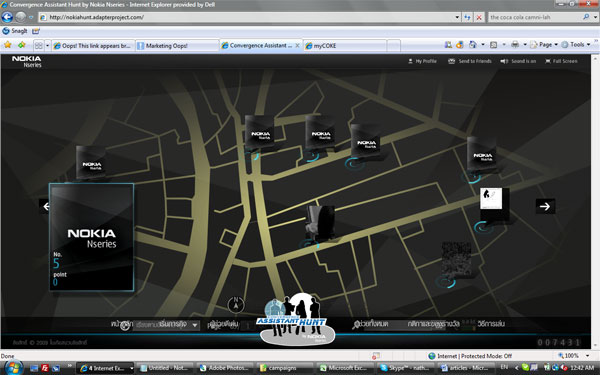Viewport: 600px width, 375px height.
Task: Click the search box with coca cola text
Action: [535, 17]
